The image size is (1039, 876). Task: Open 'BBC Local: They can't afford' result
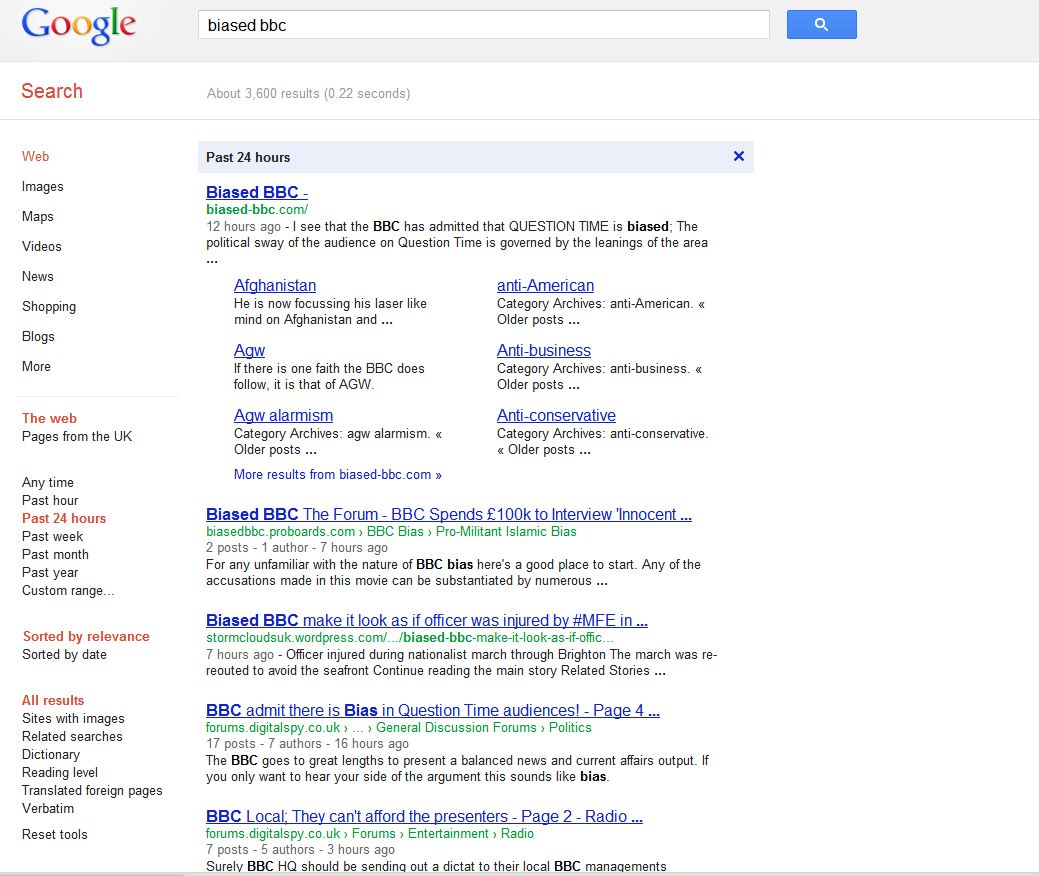pyautogui.click(x=424, y=816)
